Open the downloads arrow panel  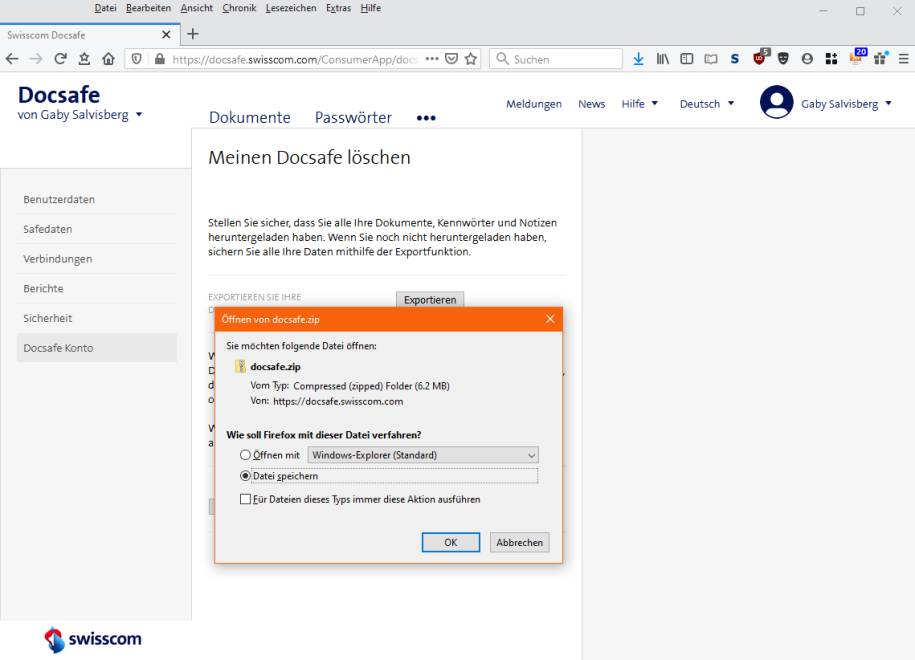638,59
